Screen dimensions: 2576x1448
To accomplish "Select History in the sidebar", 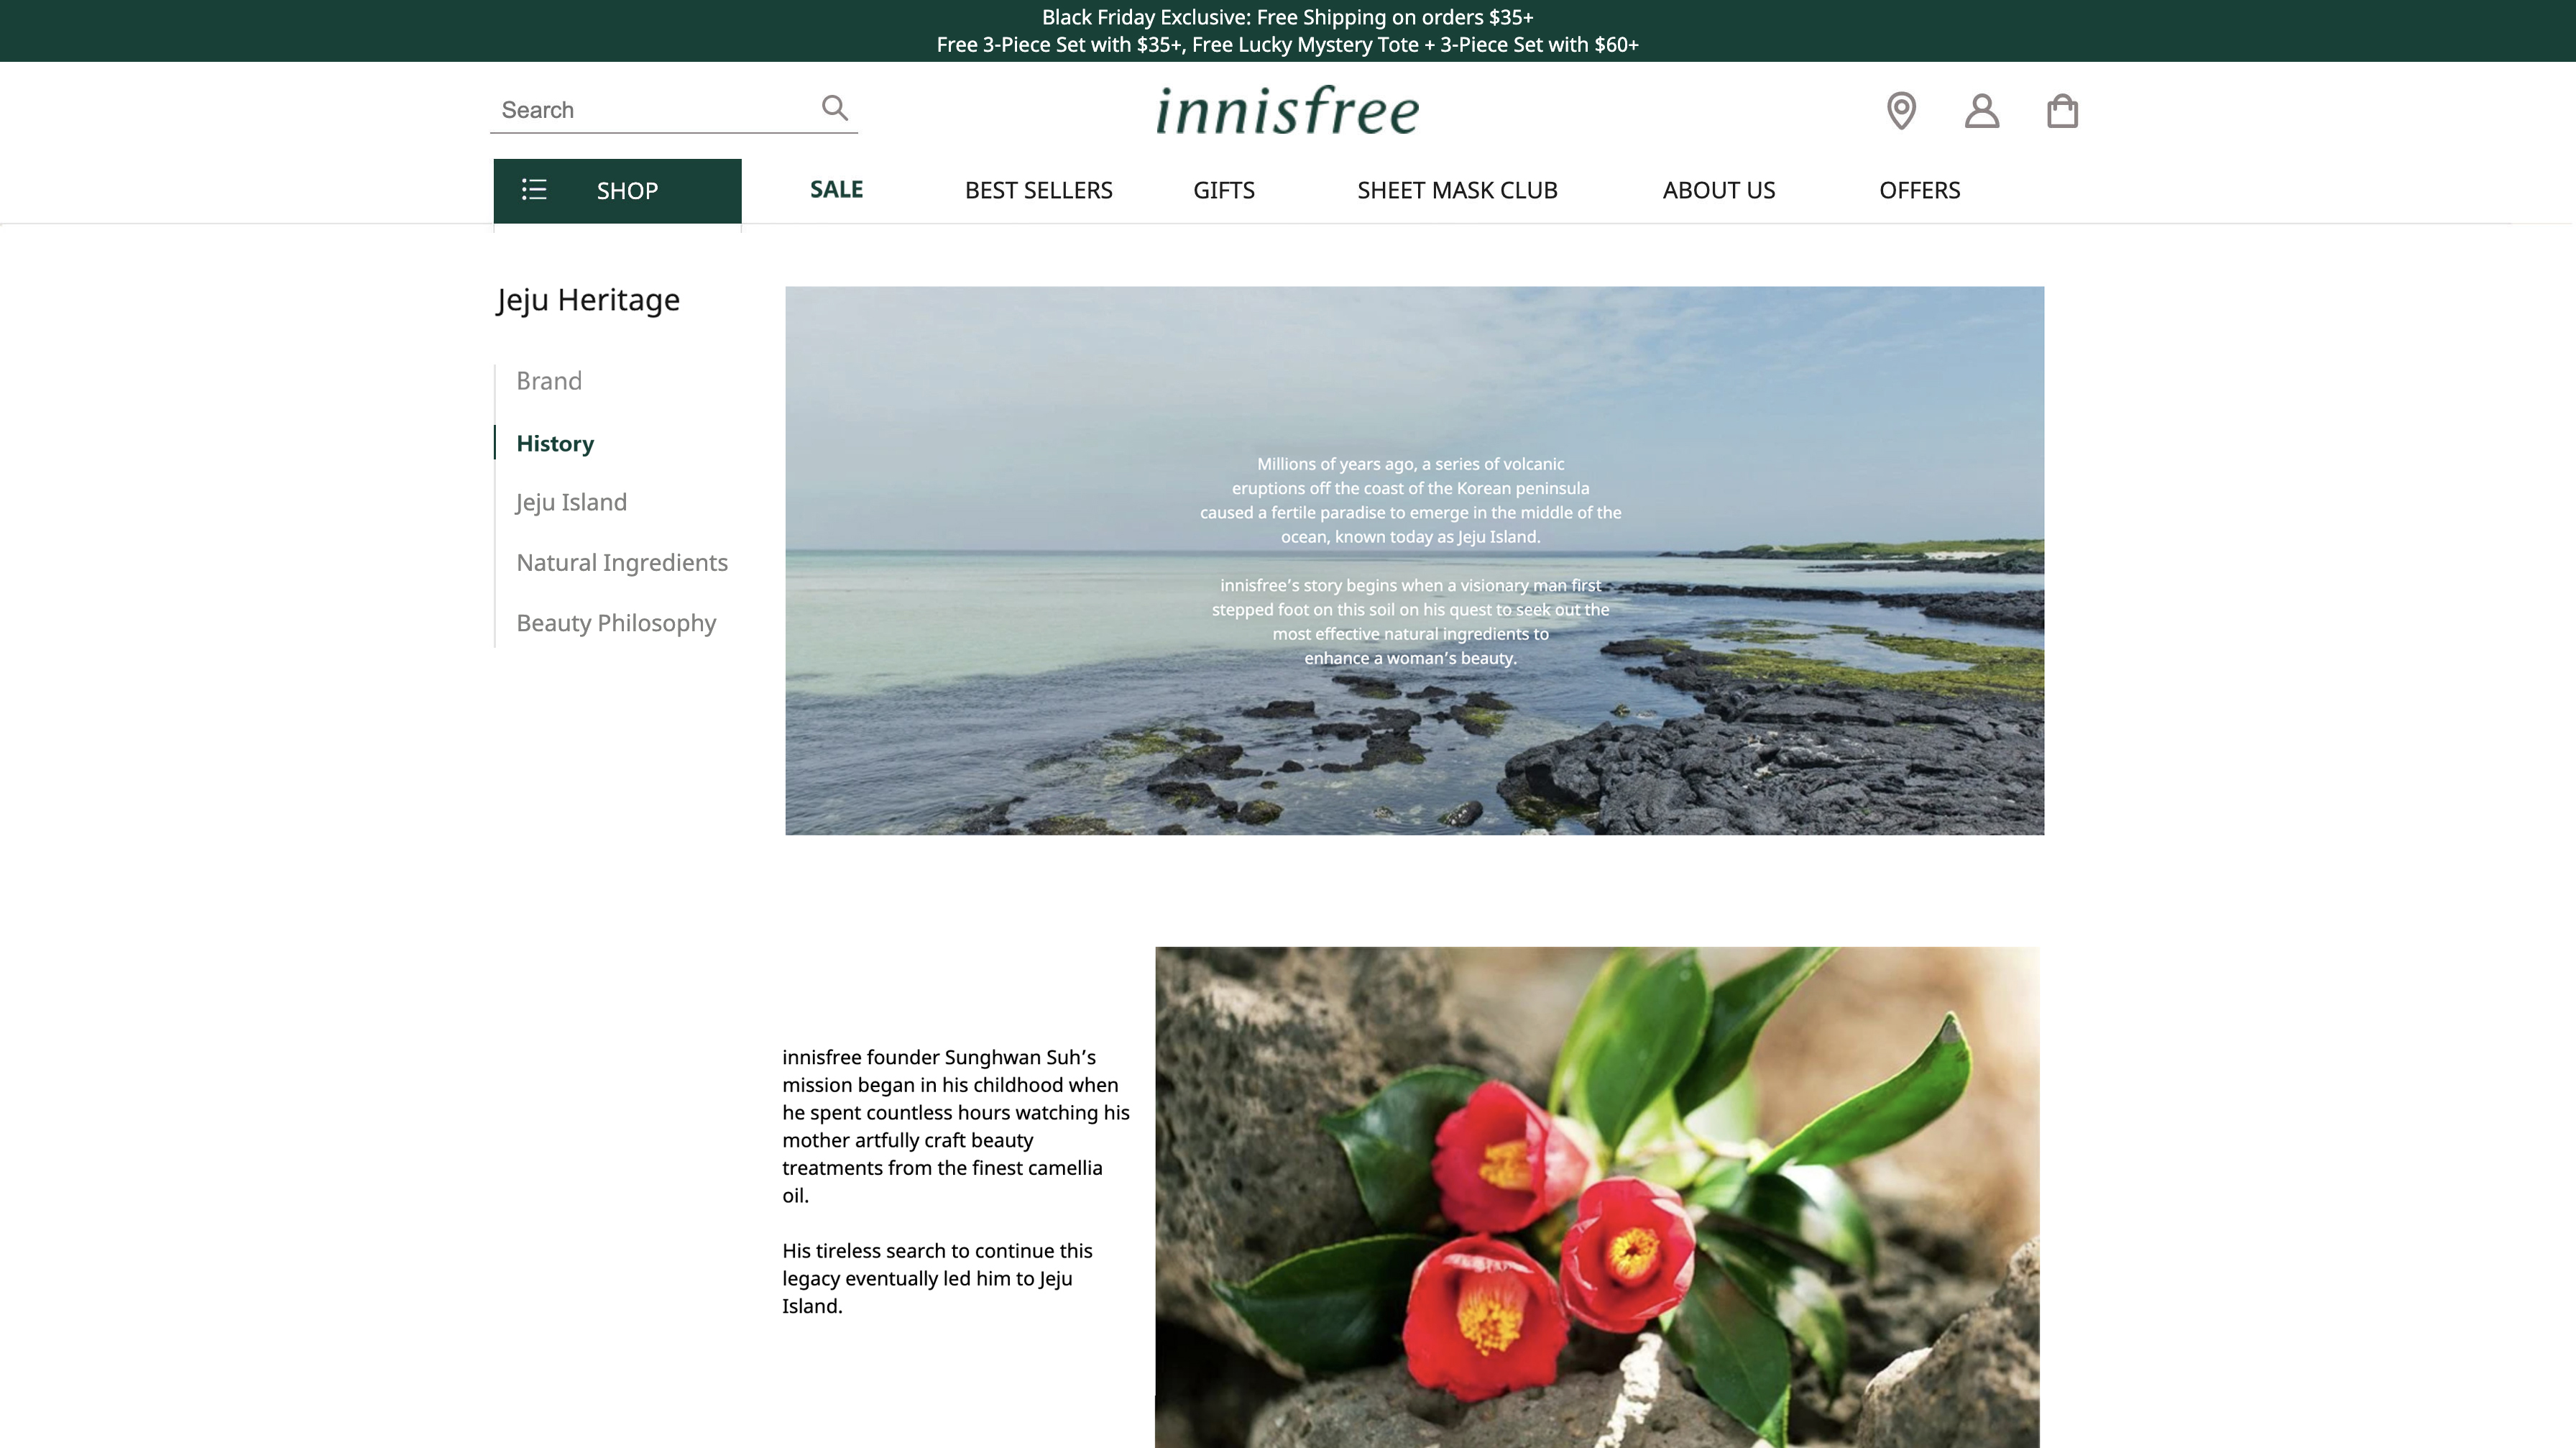I will 555,443.
